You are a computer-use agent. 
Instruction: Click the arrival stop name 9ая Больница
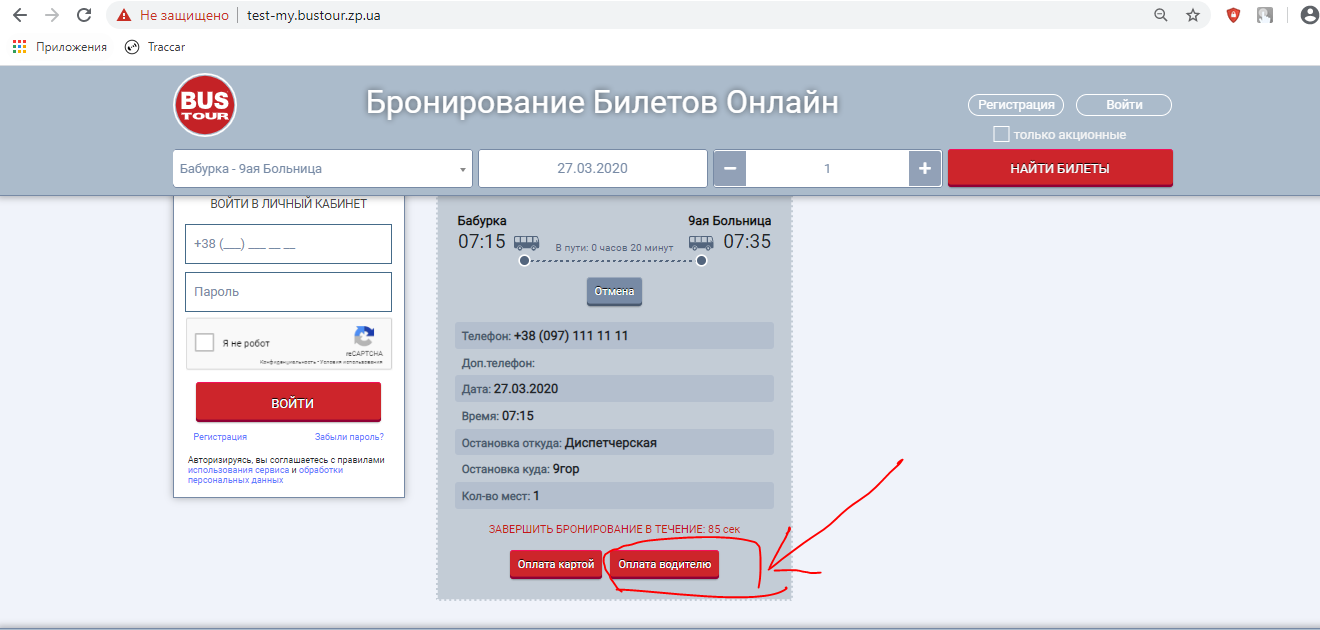point(730,220)
